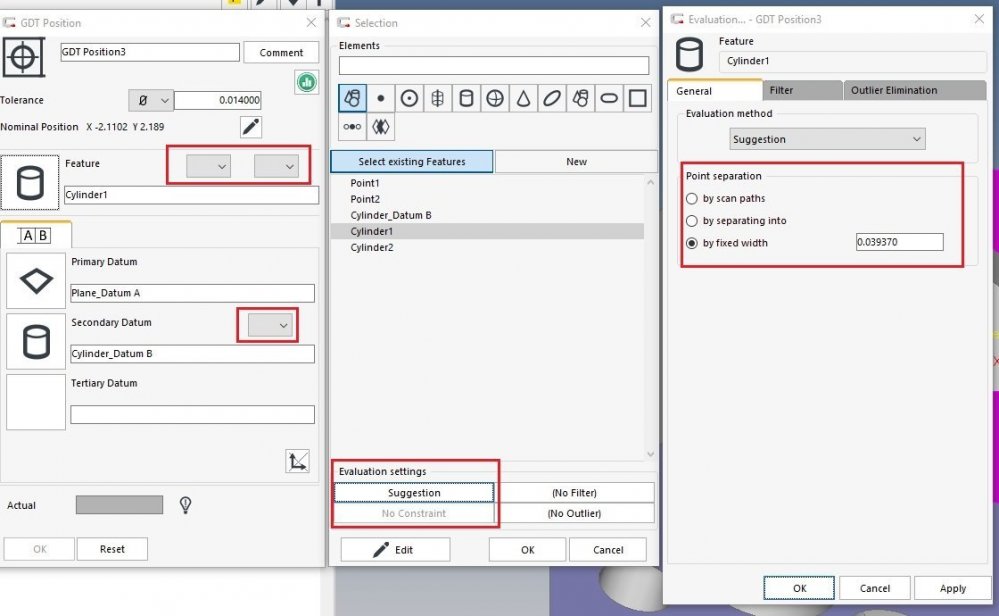The width and height of the screenshot is (999, 616).
Task: Select the Ellipse feature filter icon
Action: (x=552, y=98)
